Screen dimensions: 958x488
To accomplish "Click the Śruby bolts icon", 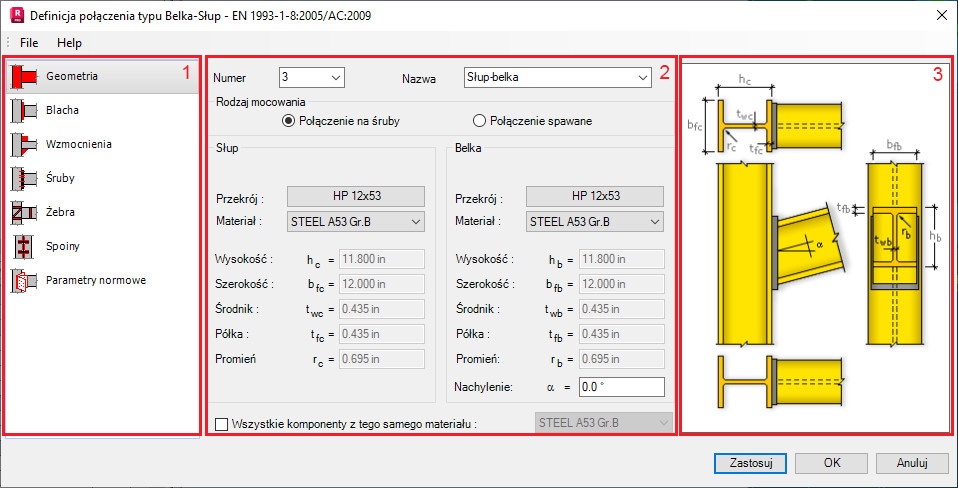I will pyautogui.click(x=24, y=178).
